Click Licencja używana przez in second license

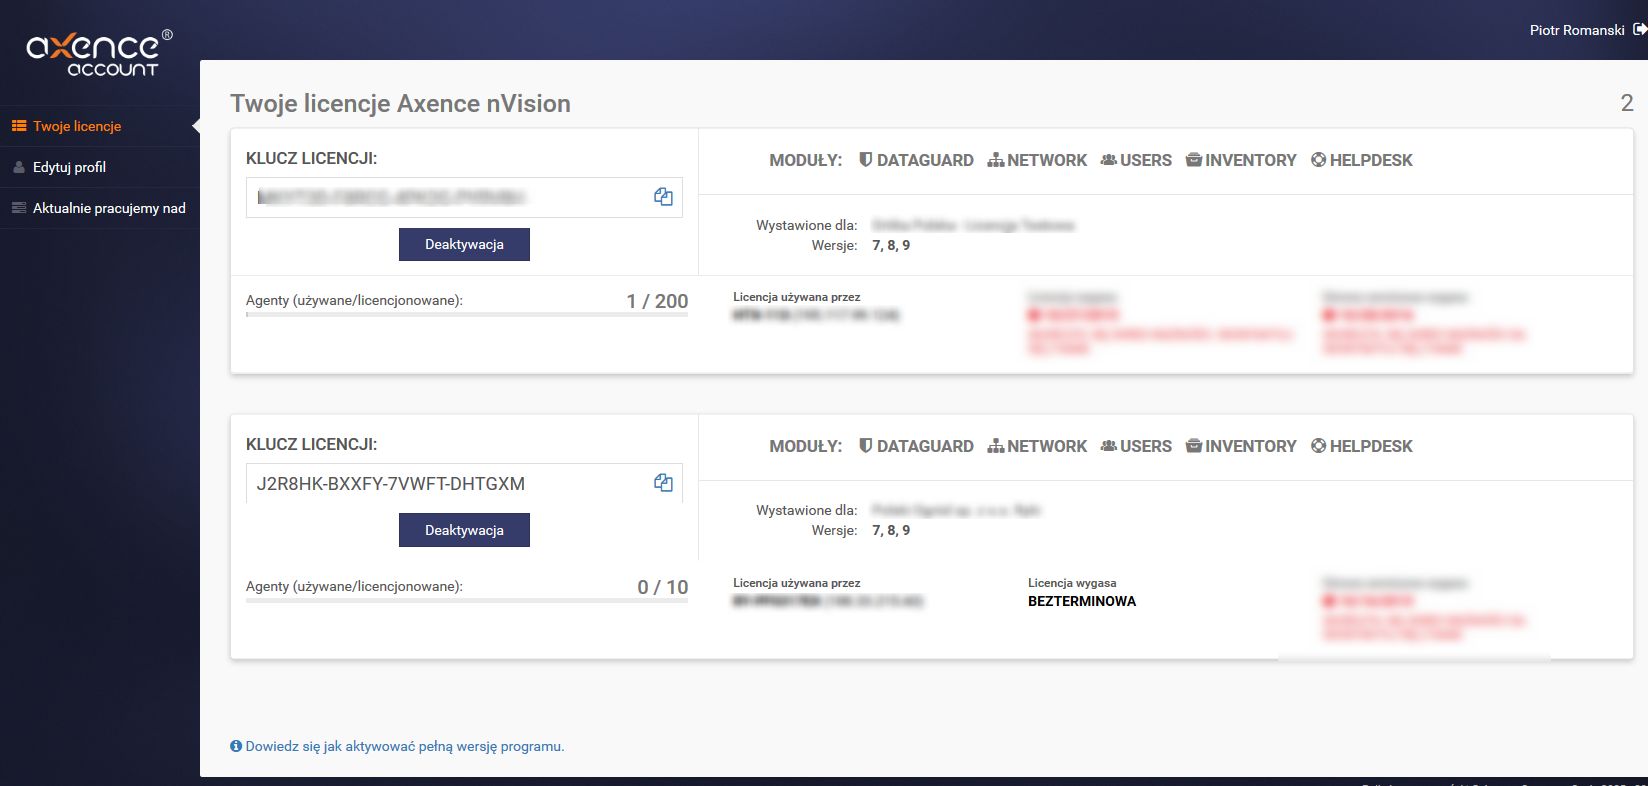coord(796,583)
